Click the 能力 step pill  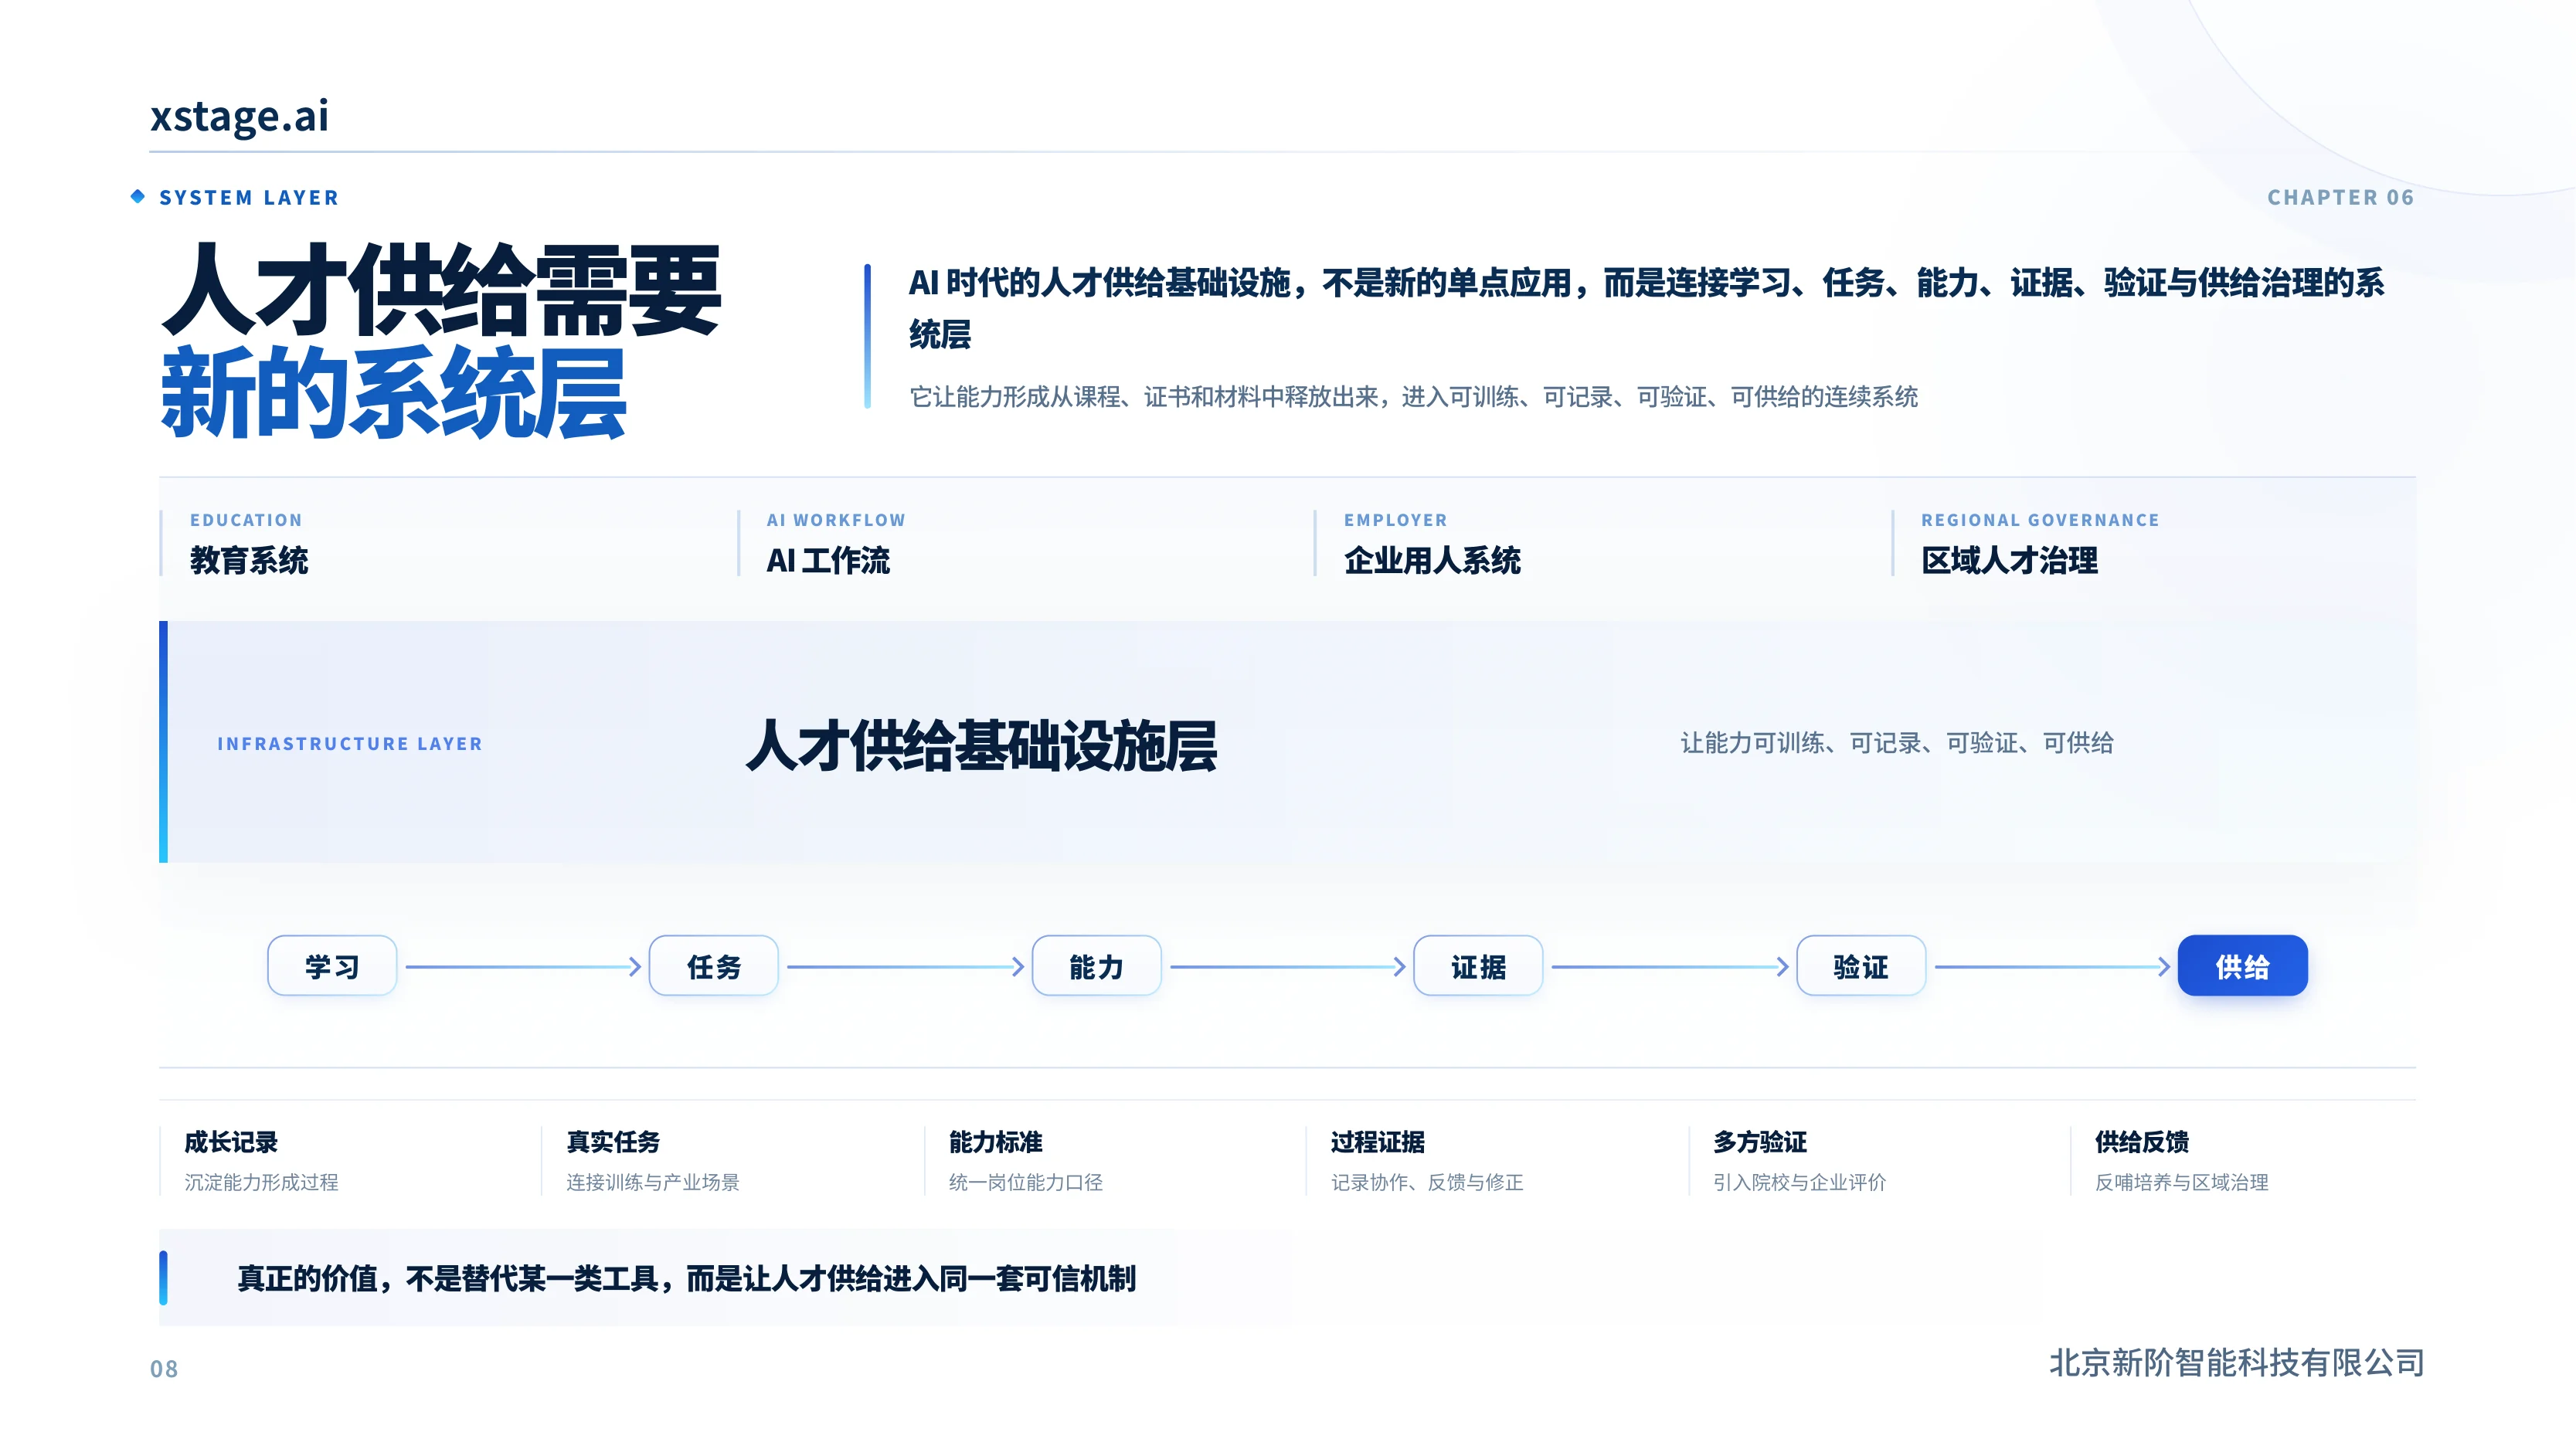coord(1096,966)
